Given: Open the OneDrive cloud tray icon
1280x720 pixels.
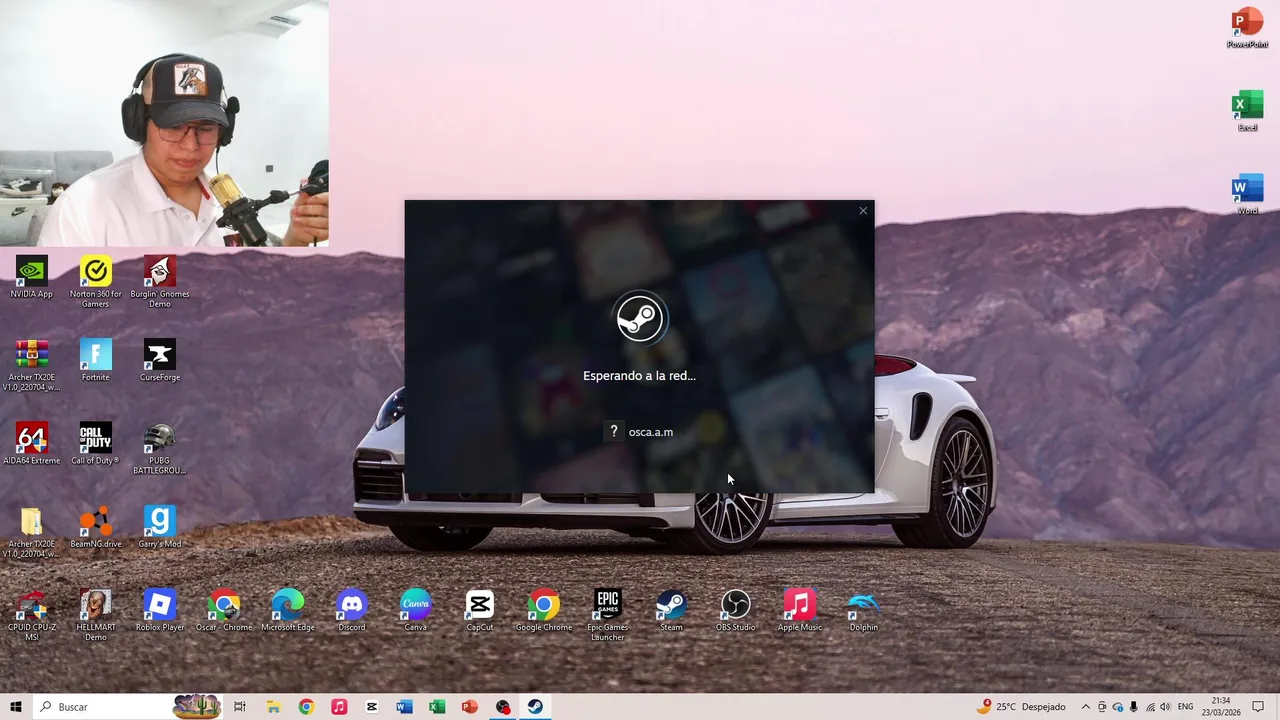Looking at the screenshot, I should 1118,707.
